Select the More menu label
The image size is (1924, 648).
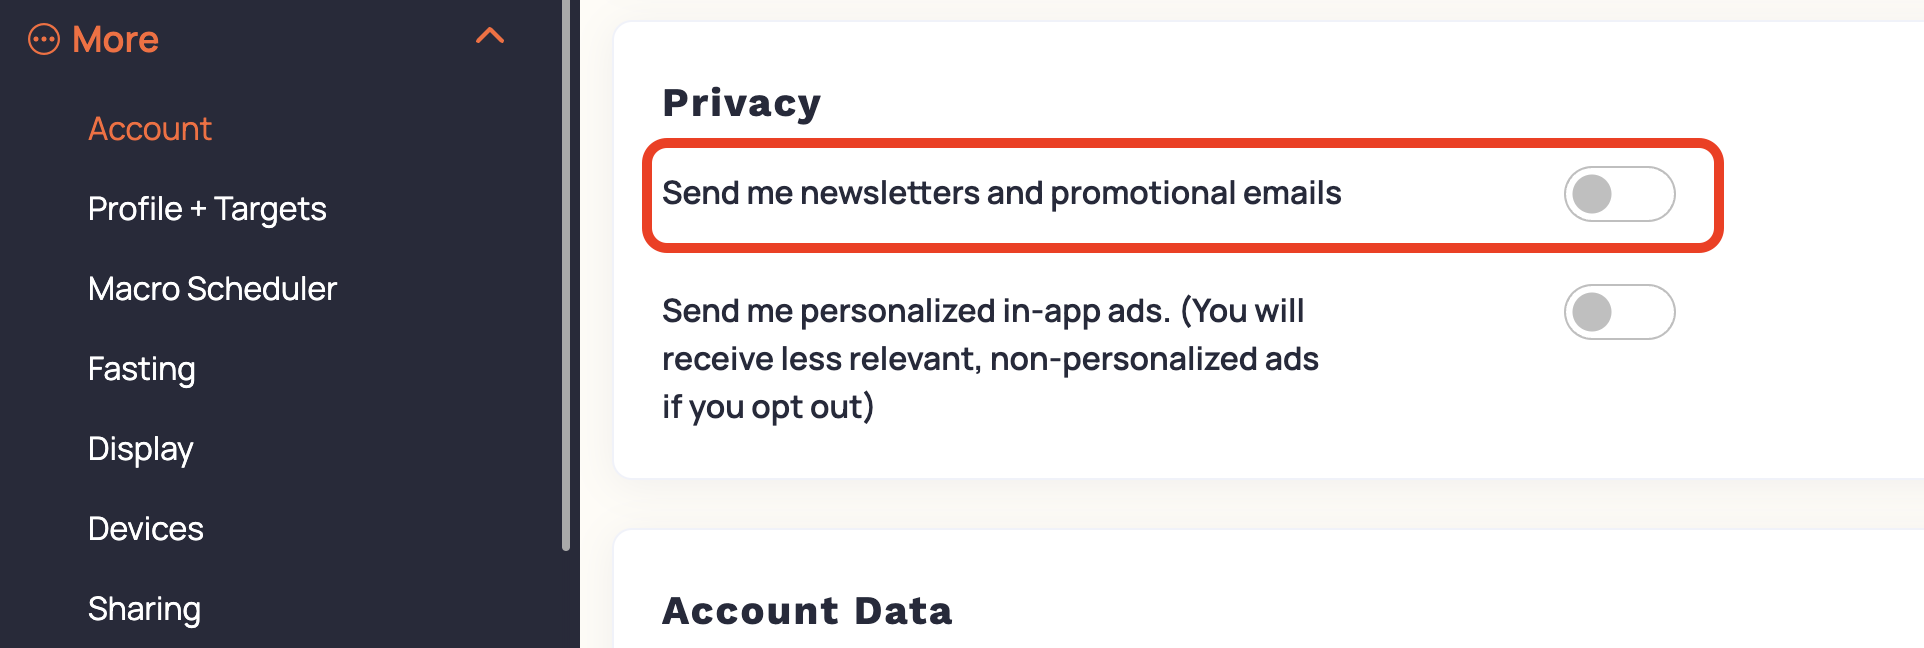115,40
